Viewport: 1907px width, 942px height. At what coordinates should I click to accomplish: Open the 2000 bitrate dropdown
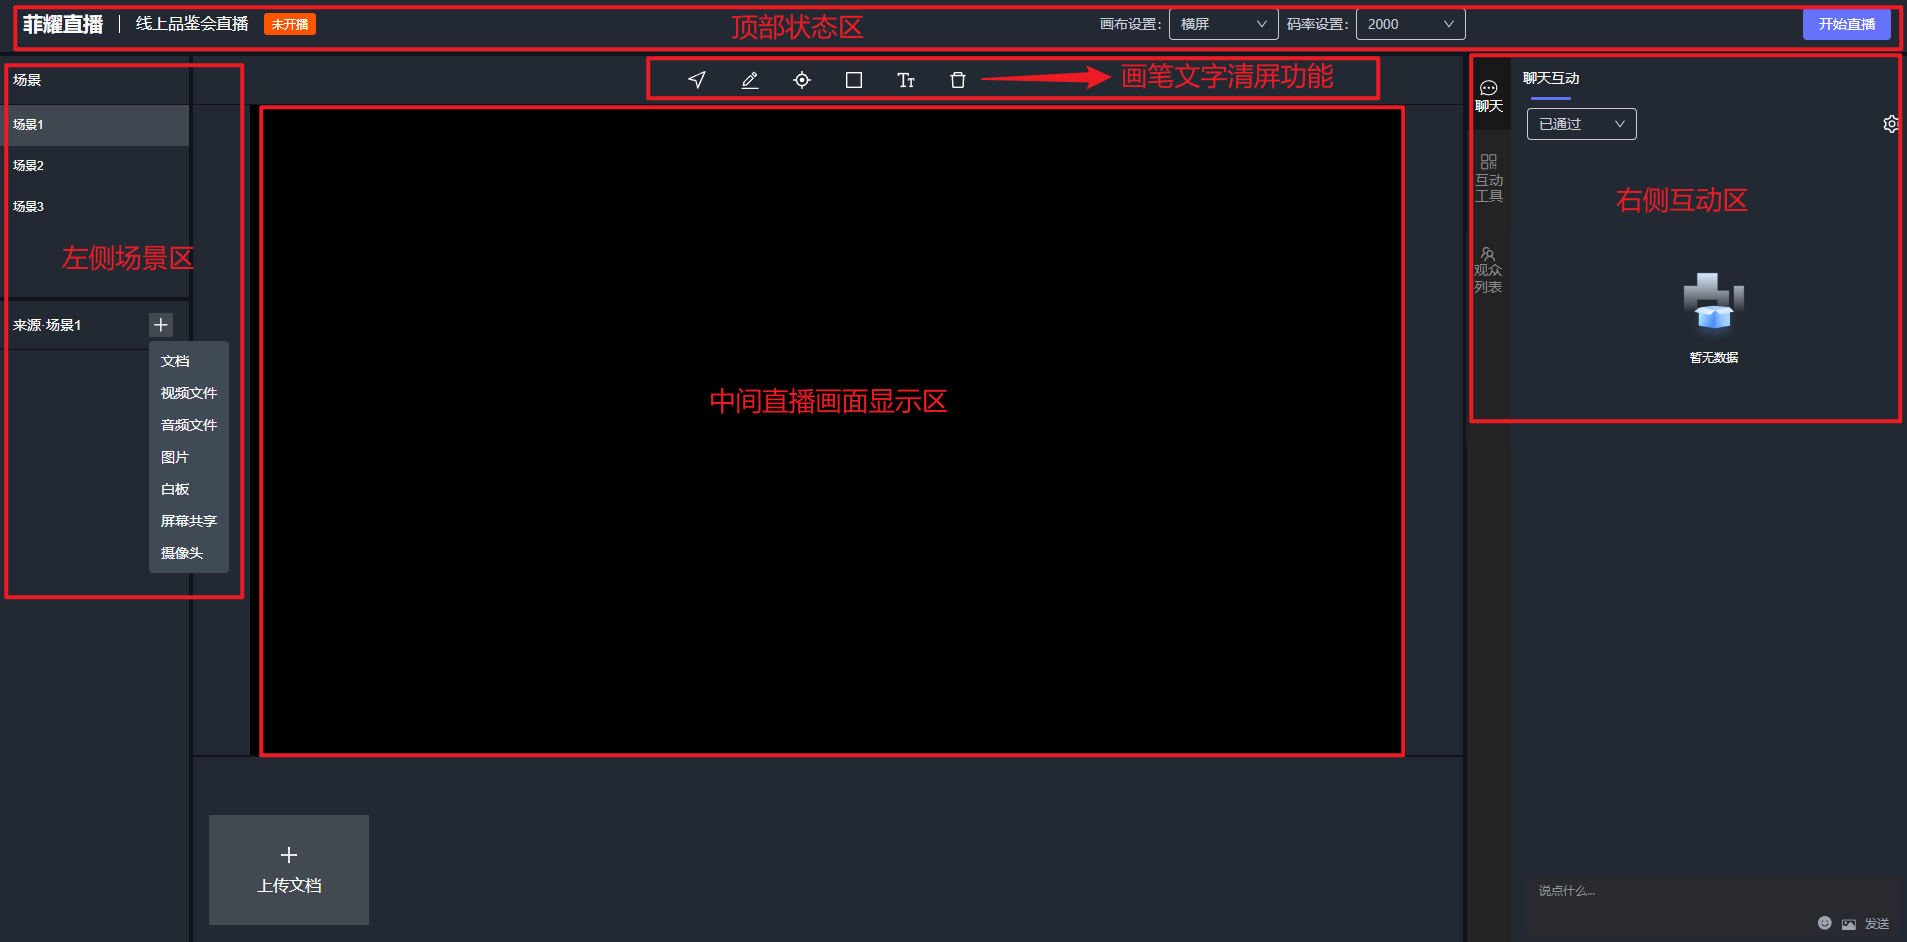point(1409,24)
